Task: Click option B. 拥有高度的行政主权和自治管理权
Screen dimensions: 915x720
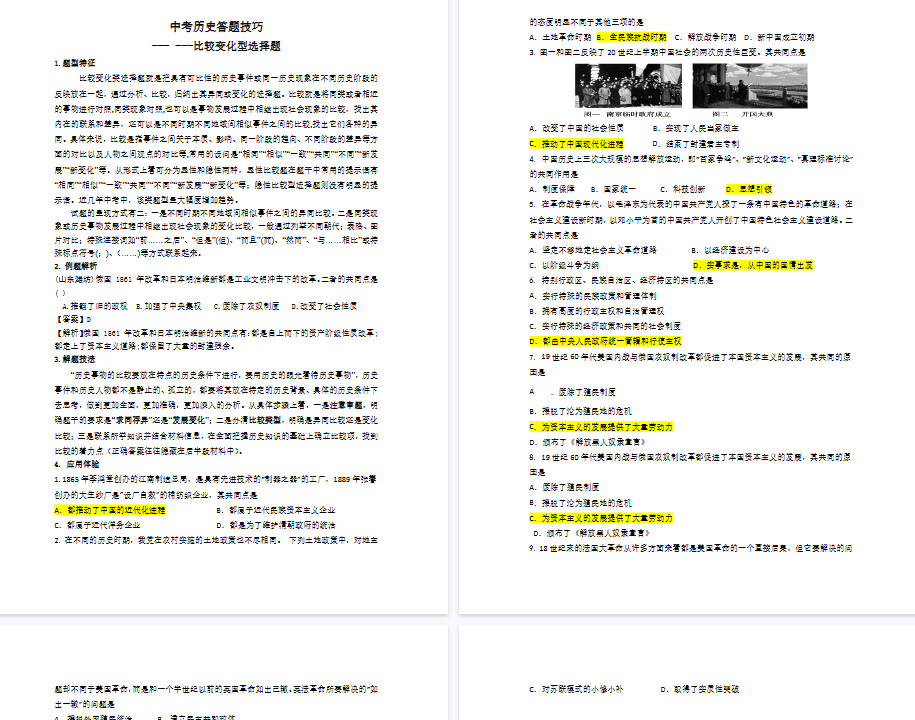Action: (x=597, y=312)
